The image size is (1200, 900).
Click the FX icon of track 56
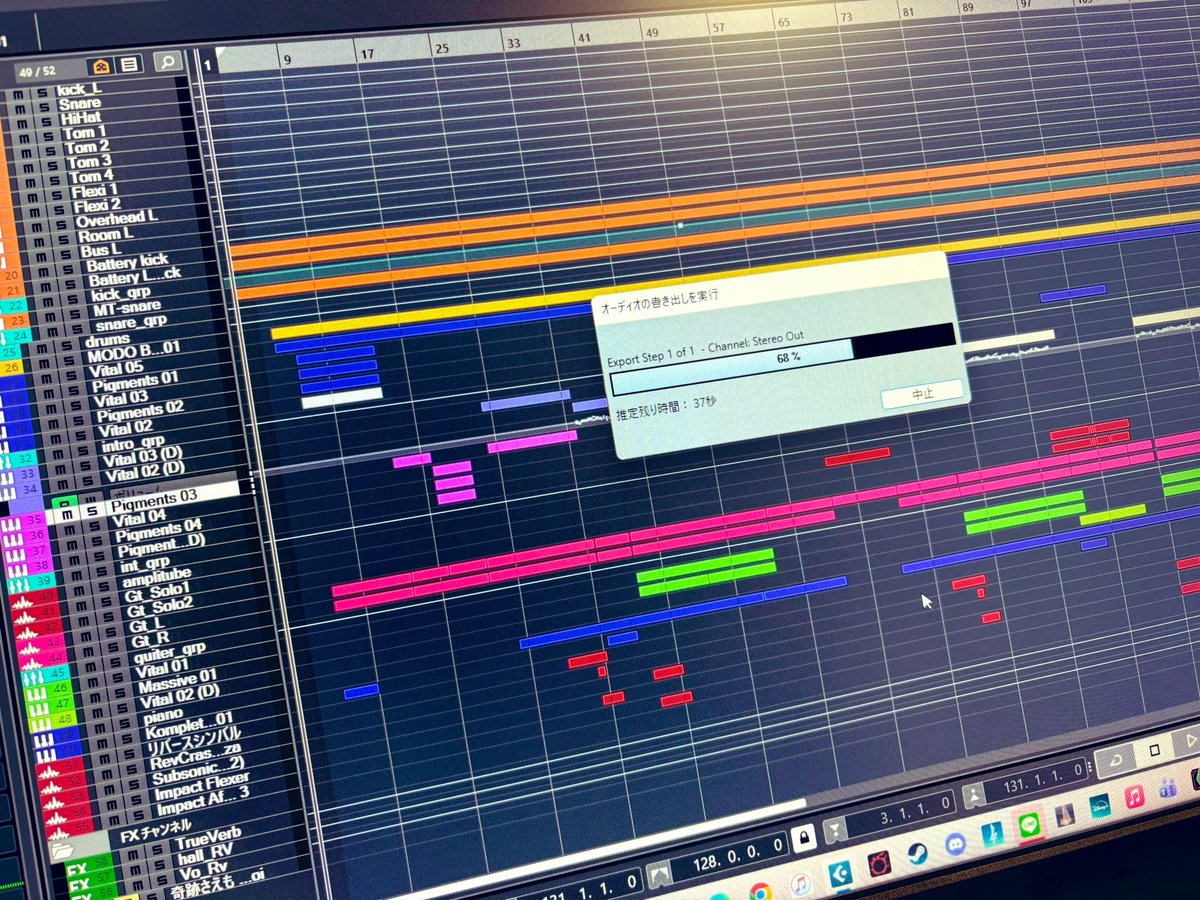pos(78,870)
